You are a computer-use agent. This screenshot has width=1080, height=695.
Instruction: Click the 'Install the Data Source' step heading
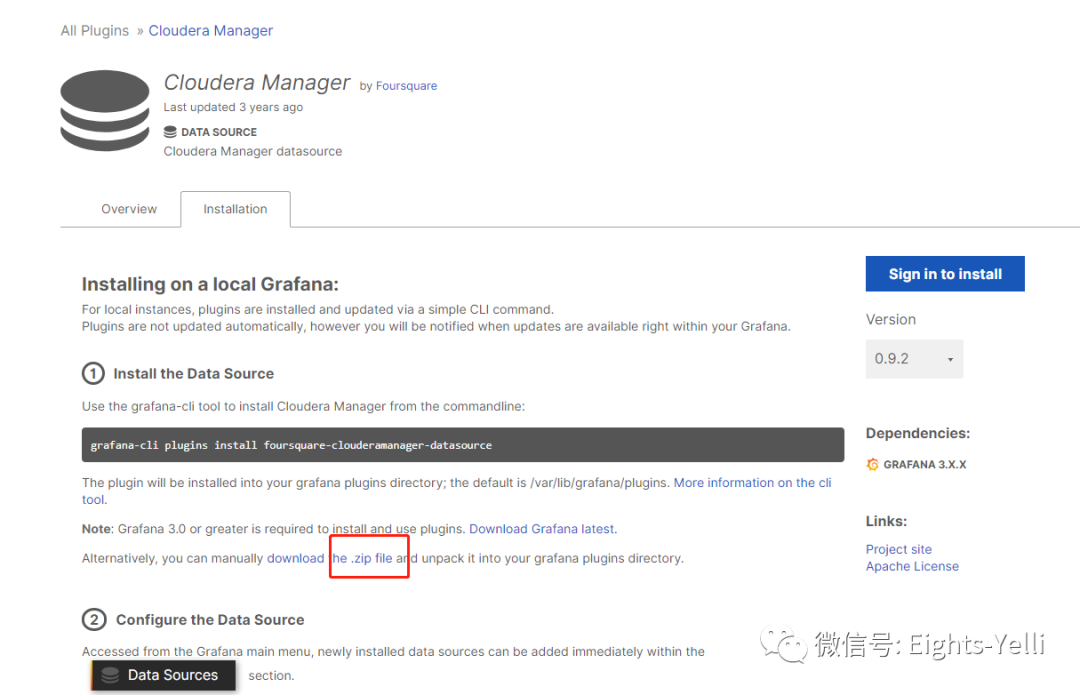[x=194, y=374]
